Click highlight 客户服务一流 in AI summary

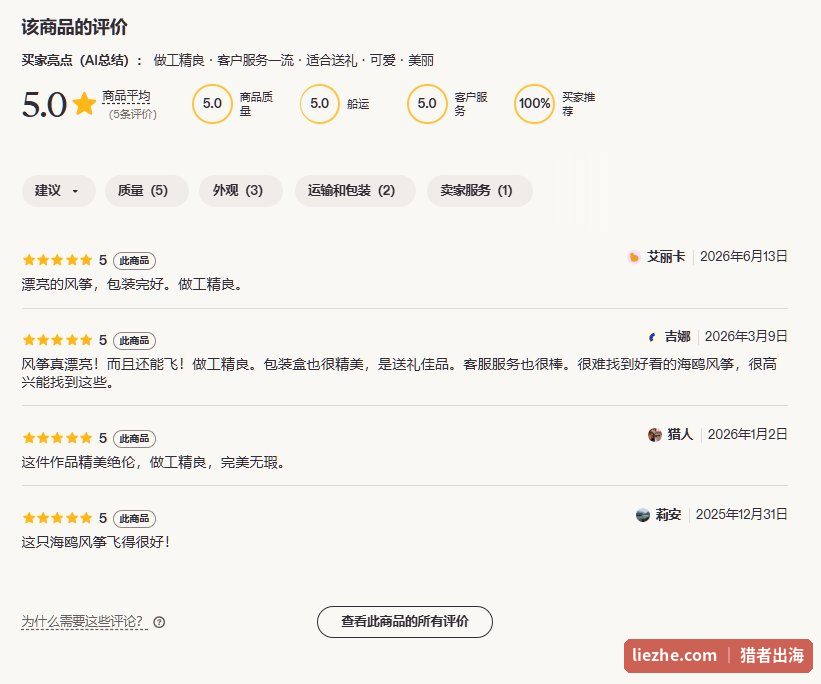point(256,60)
